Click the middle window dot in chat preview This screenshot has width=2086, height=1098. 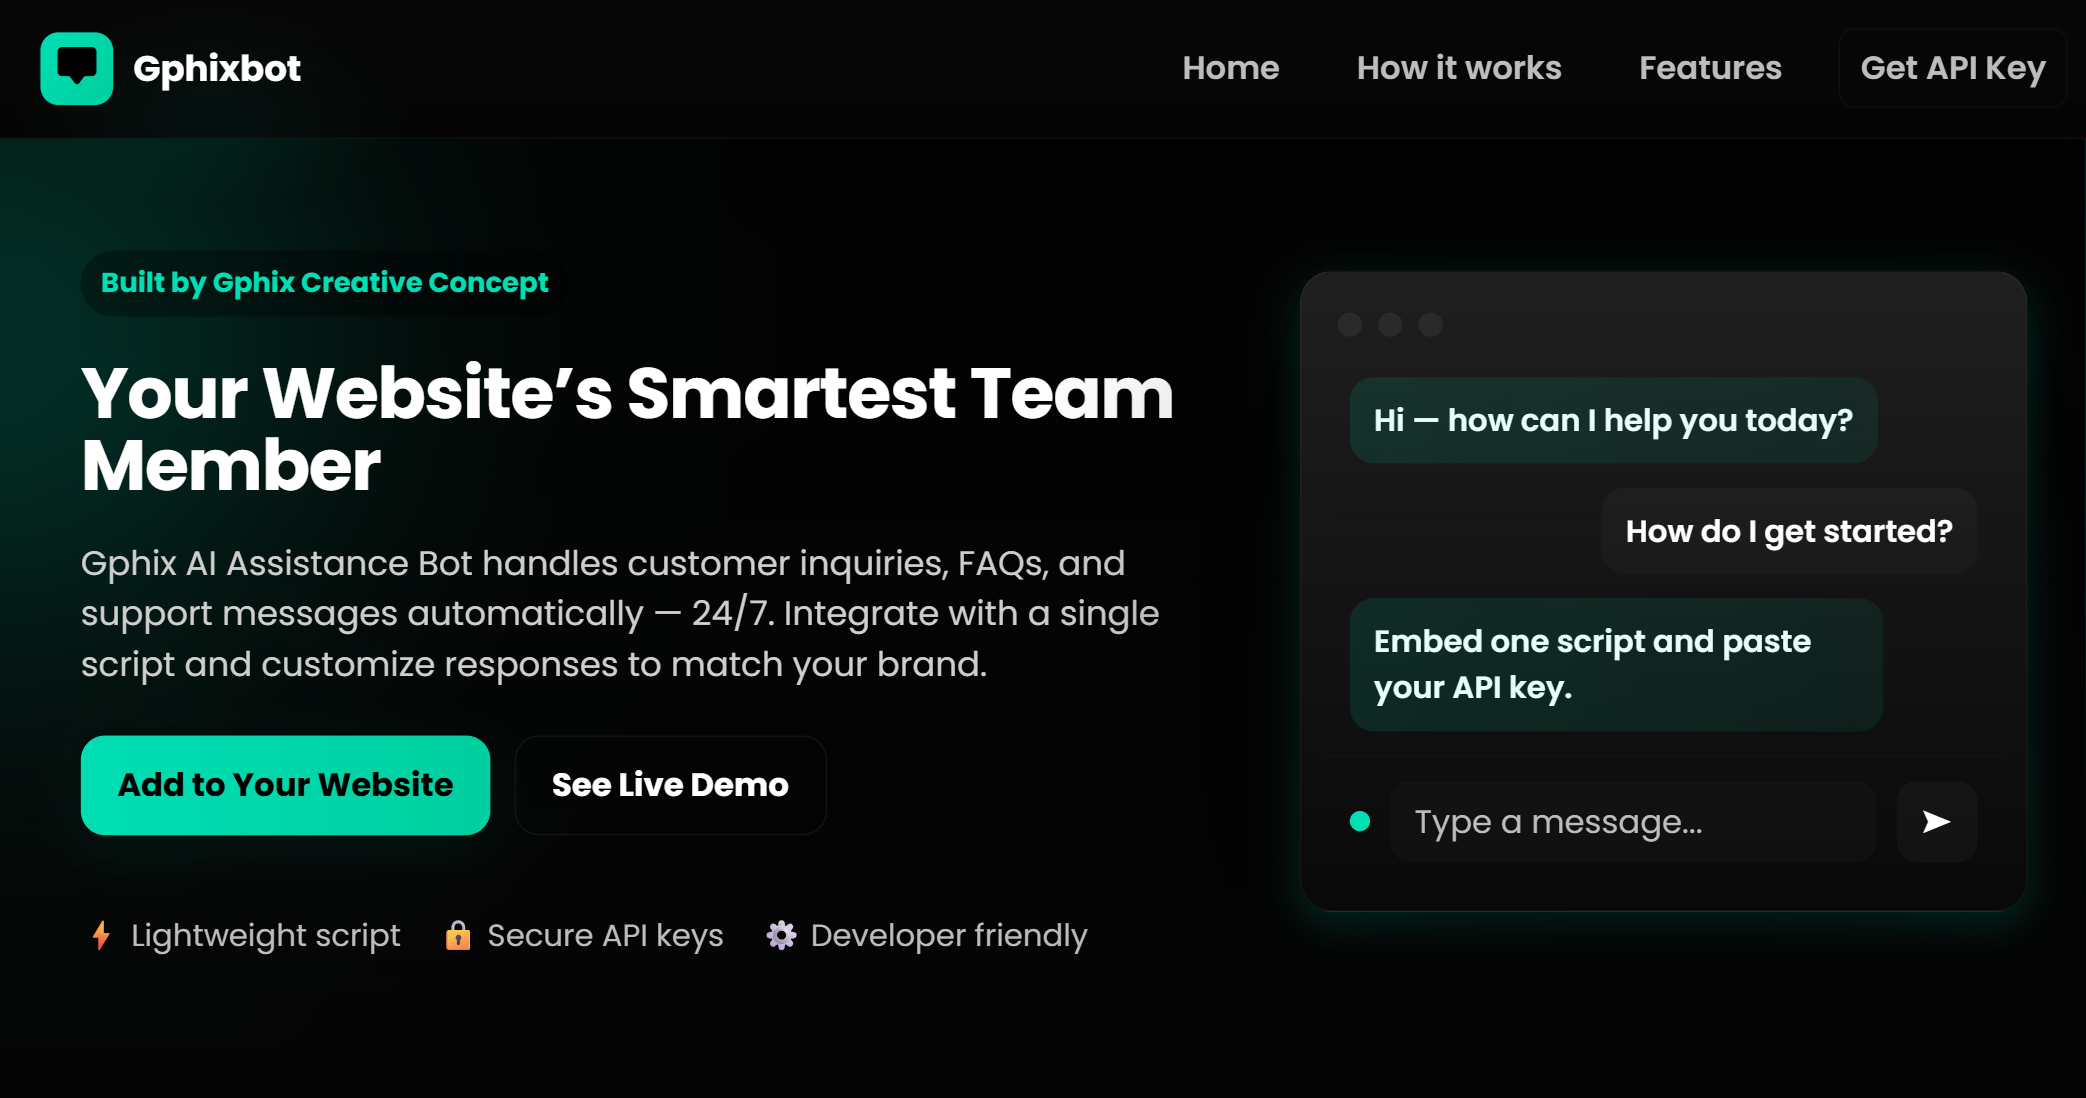point(1390,325)
